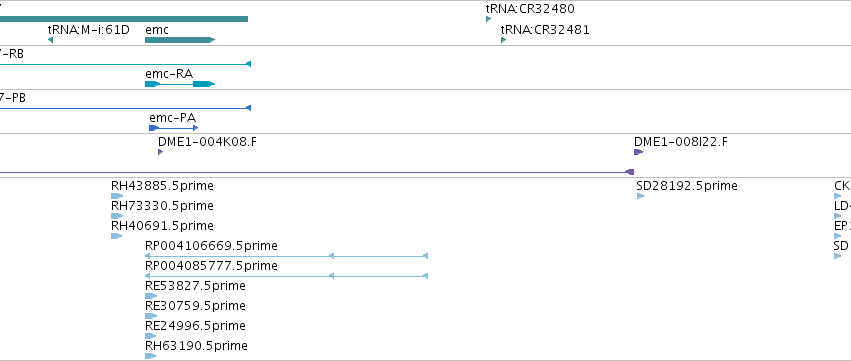The height and width of the screenshot is (361, 851).
Task: Select the DME1-008I22.F marker glyph
Action: (639, 152)
